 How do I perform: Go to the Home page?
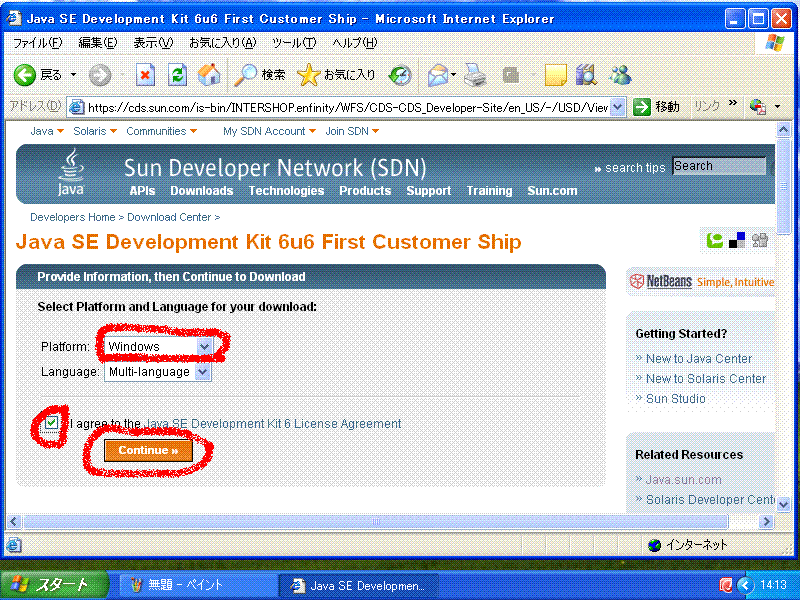tap(209, 75)
